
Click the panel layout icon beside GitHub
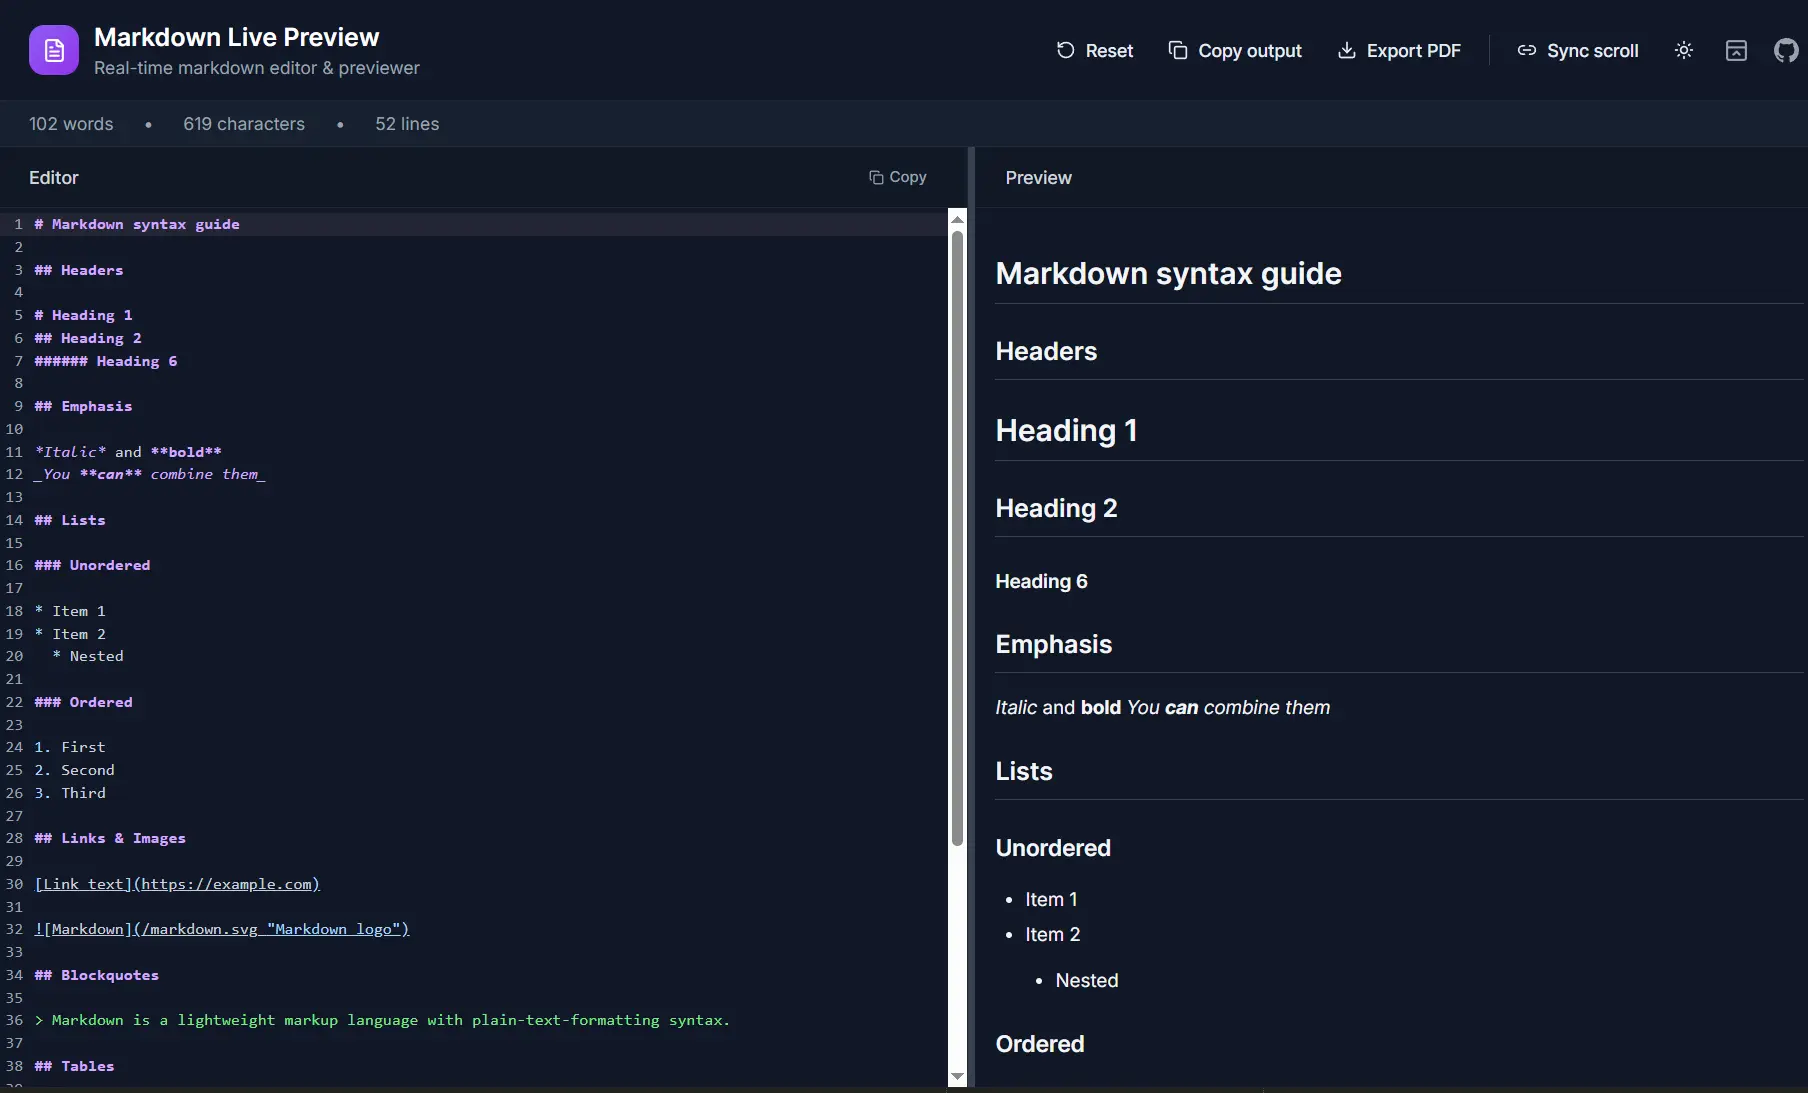[1736, 50]
